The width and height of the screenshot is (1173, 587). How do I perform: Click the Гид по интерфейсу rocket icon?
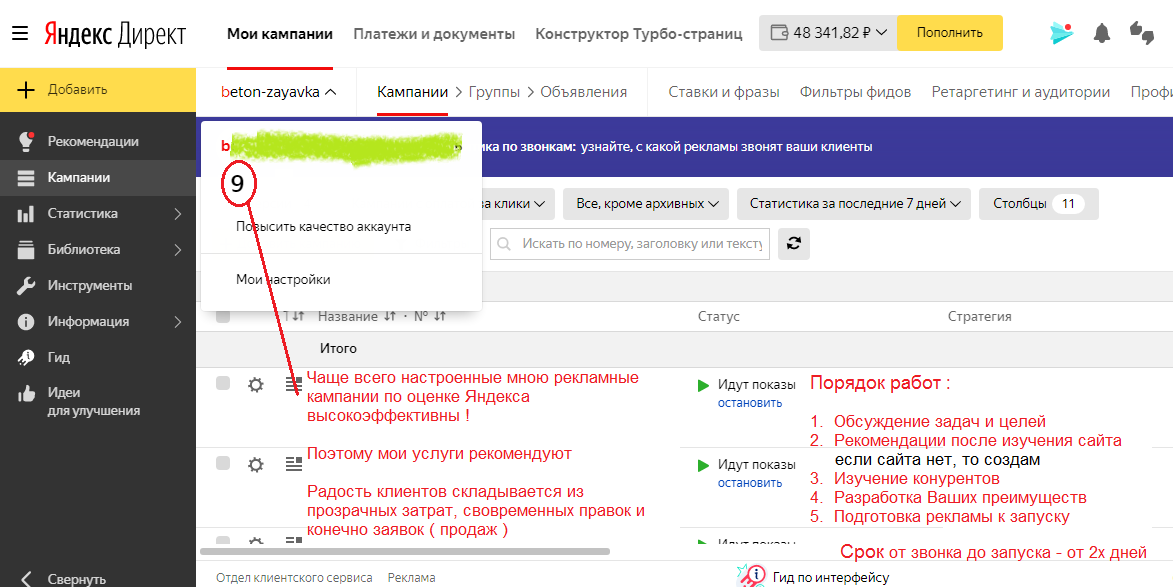point(750,576)
